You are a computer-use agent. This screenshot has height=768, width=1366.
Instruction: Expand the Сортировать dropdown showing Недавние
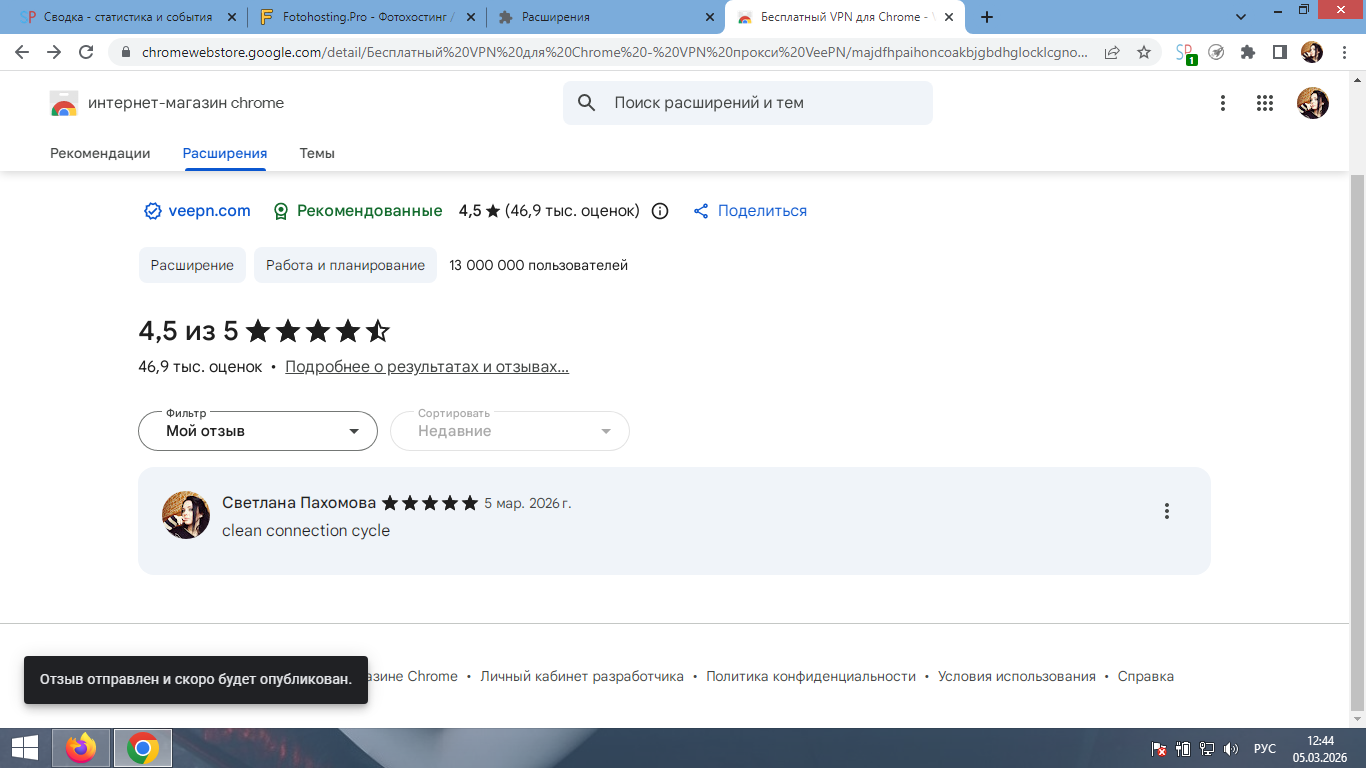(510, 431)
